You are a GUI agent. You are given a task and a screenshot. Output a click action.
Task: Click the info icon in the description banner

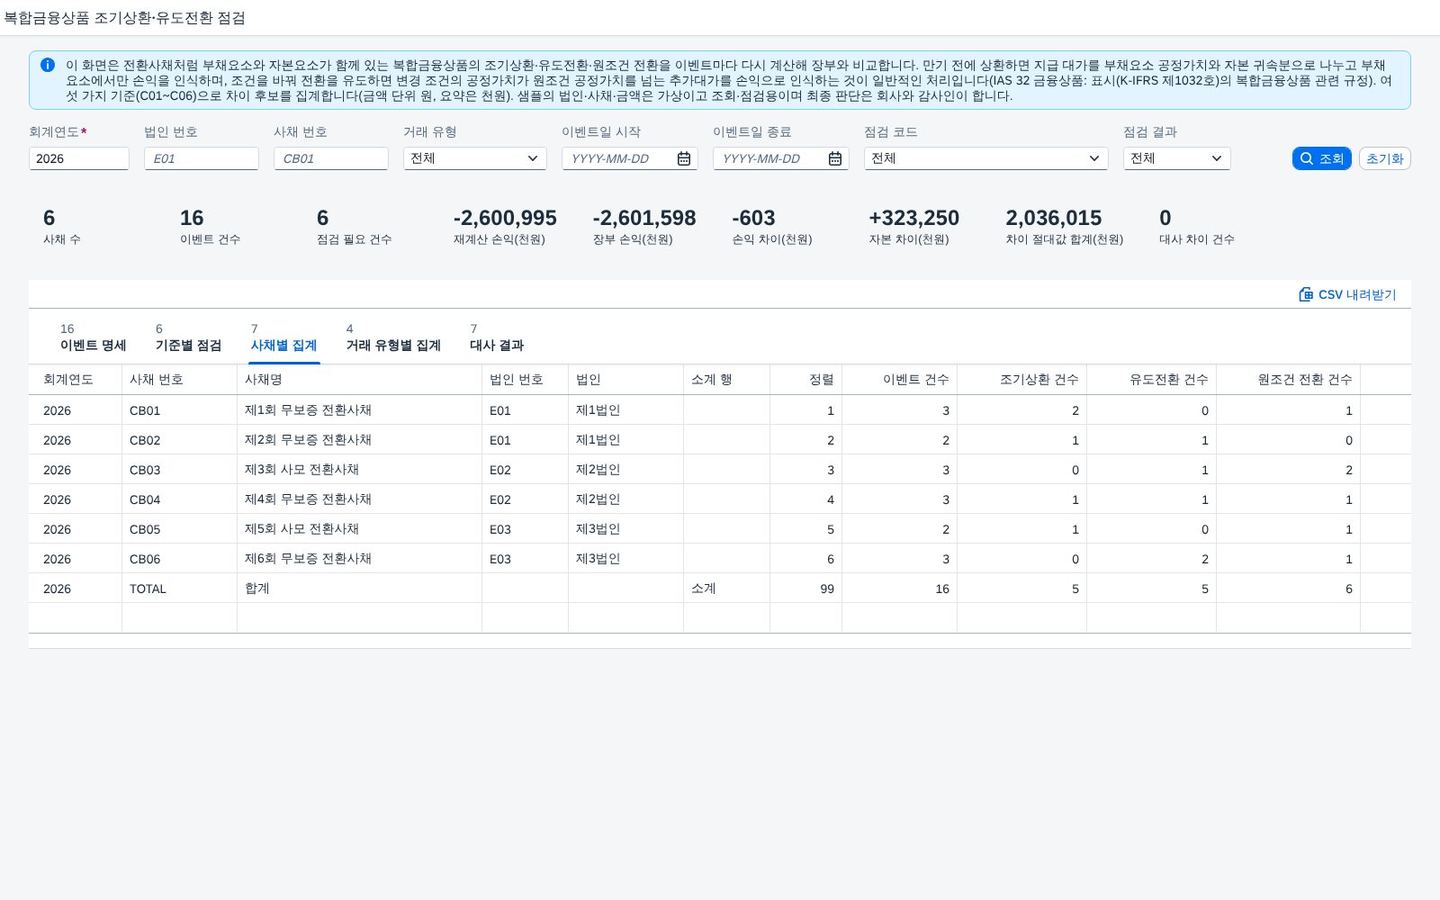(47, 65)
